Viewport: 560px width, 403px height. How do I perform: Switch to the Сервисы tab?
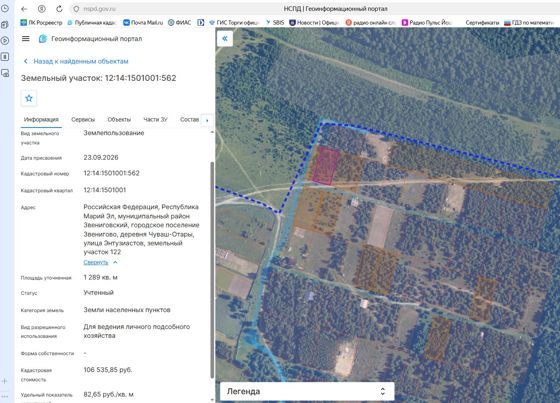click(83, 120)
